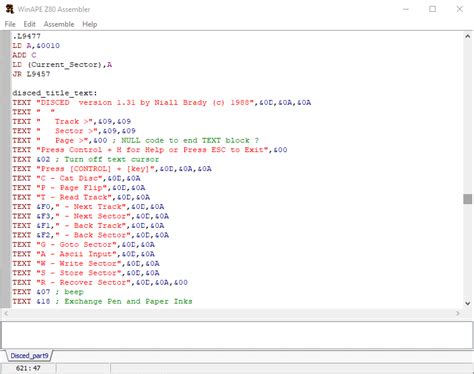Click the W - Write Sector line
This screenshot has width=474, height=374.
(86, 264)
